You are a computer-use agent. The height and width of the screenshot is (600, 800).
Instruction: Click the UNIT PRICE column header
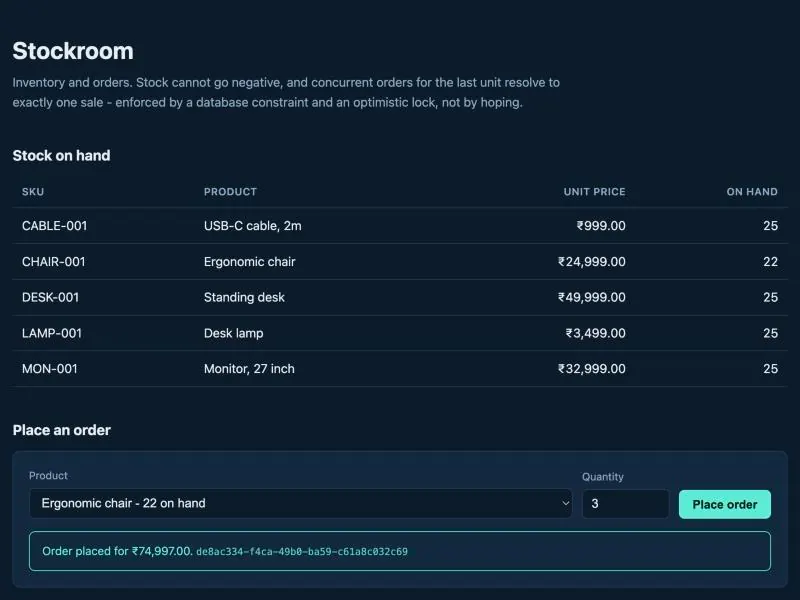click(x=594, y=192)
